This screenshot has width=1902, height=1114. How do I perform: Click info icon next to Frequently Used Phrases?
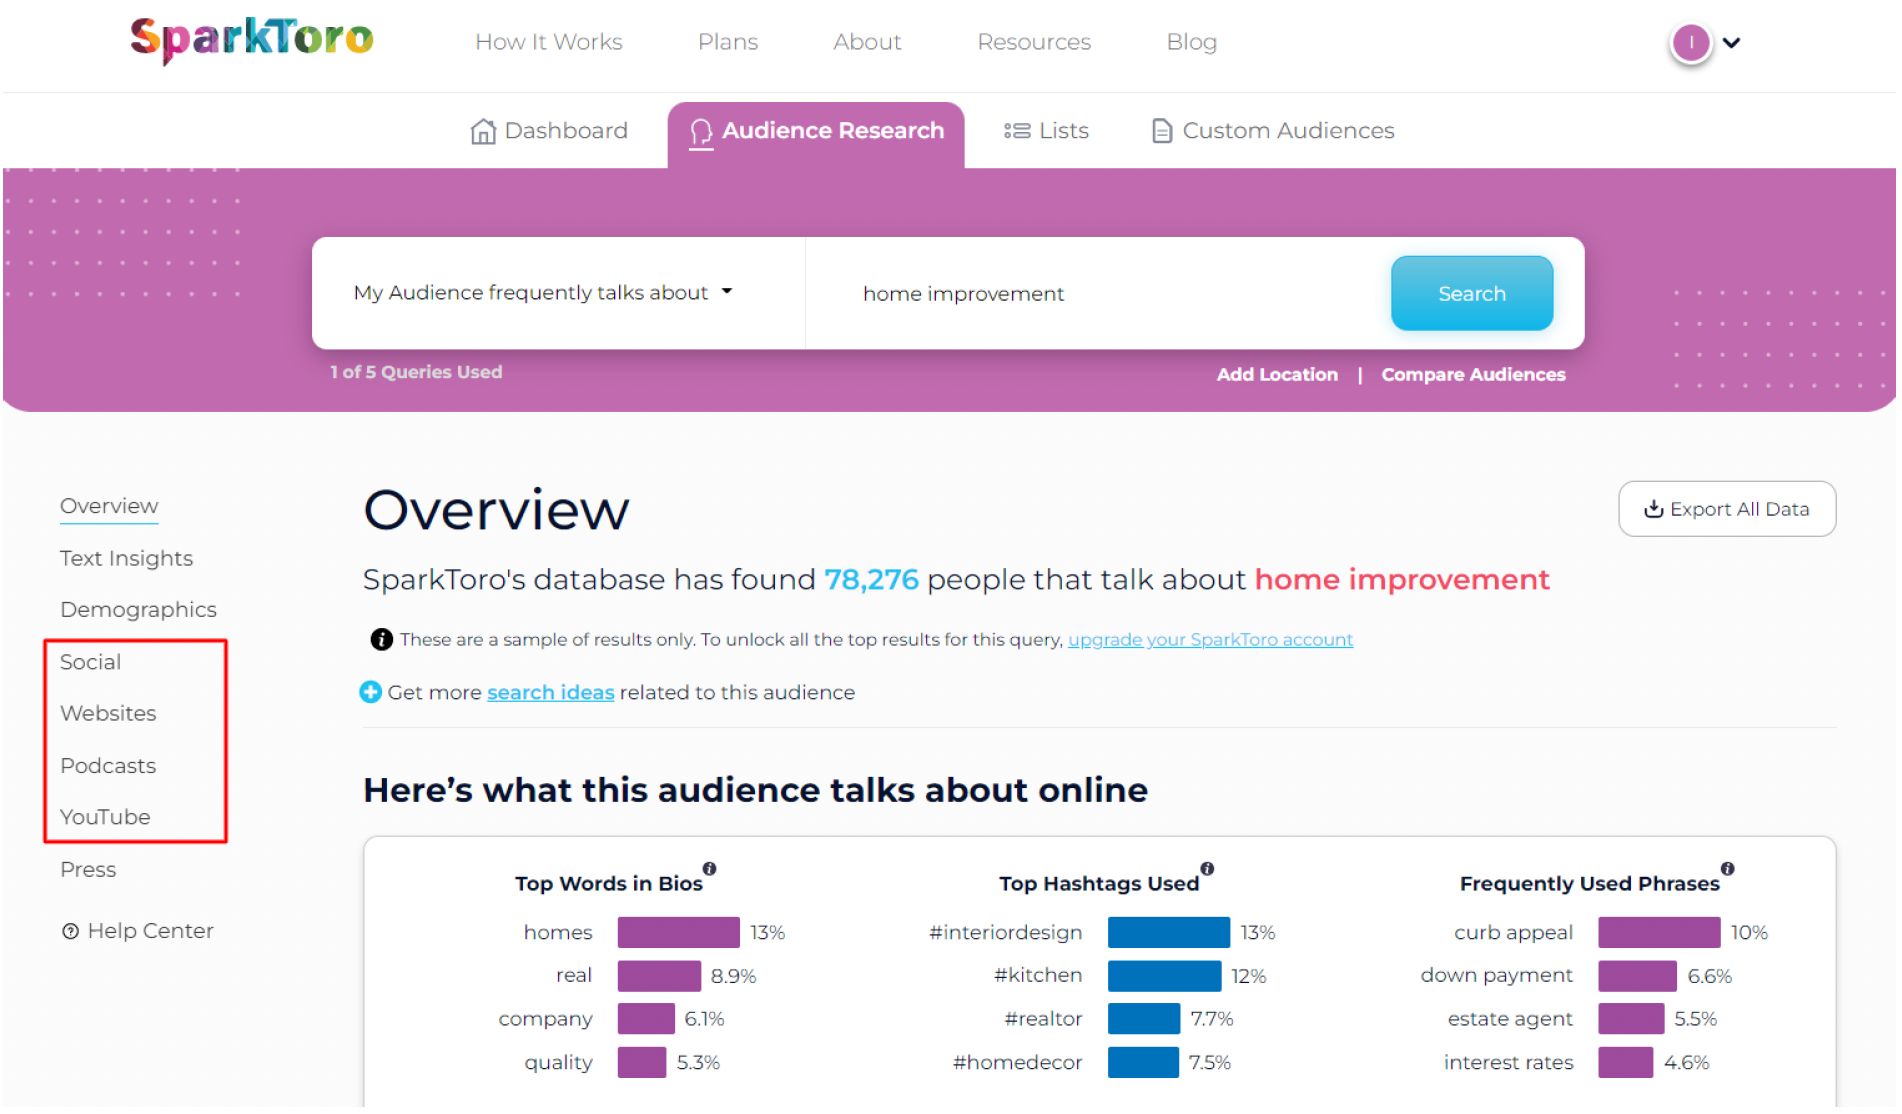1727,869
